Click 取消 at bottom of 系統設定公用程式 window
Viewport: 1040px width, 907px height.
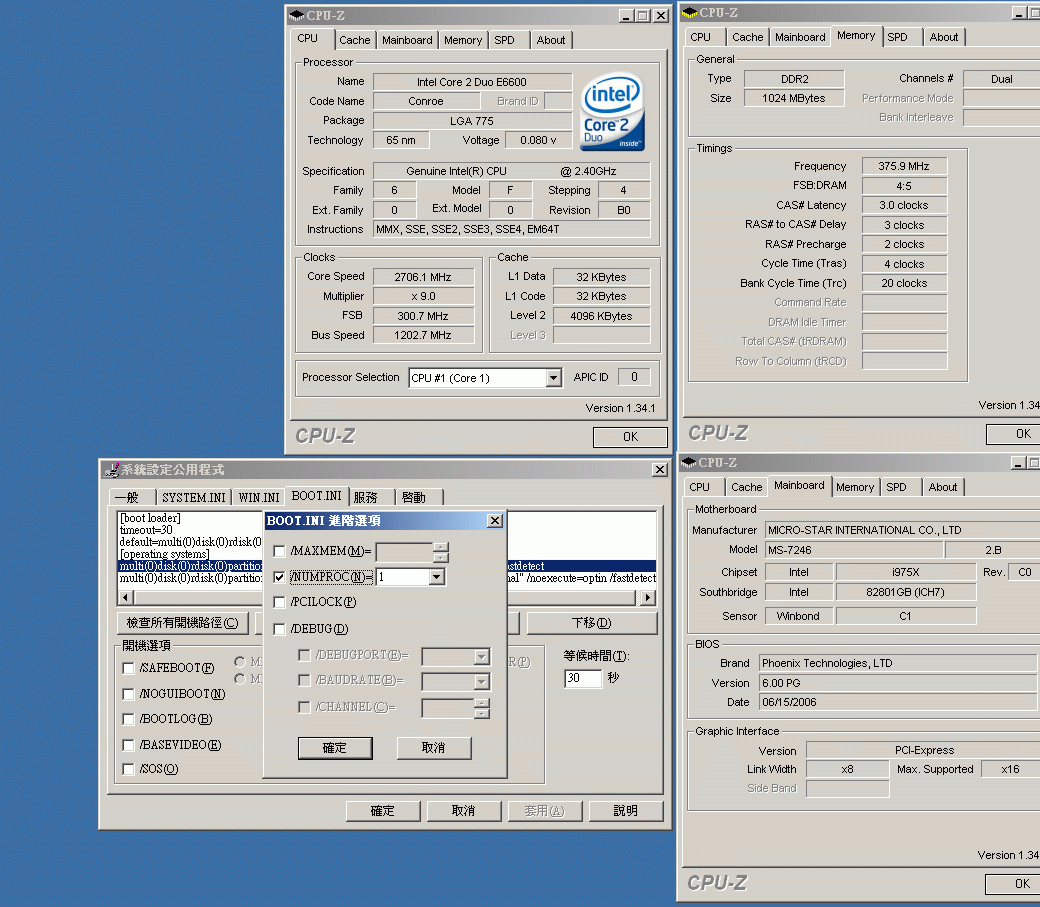click(464, 811)
